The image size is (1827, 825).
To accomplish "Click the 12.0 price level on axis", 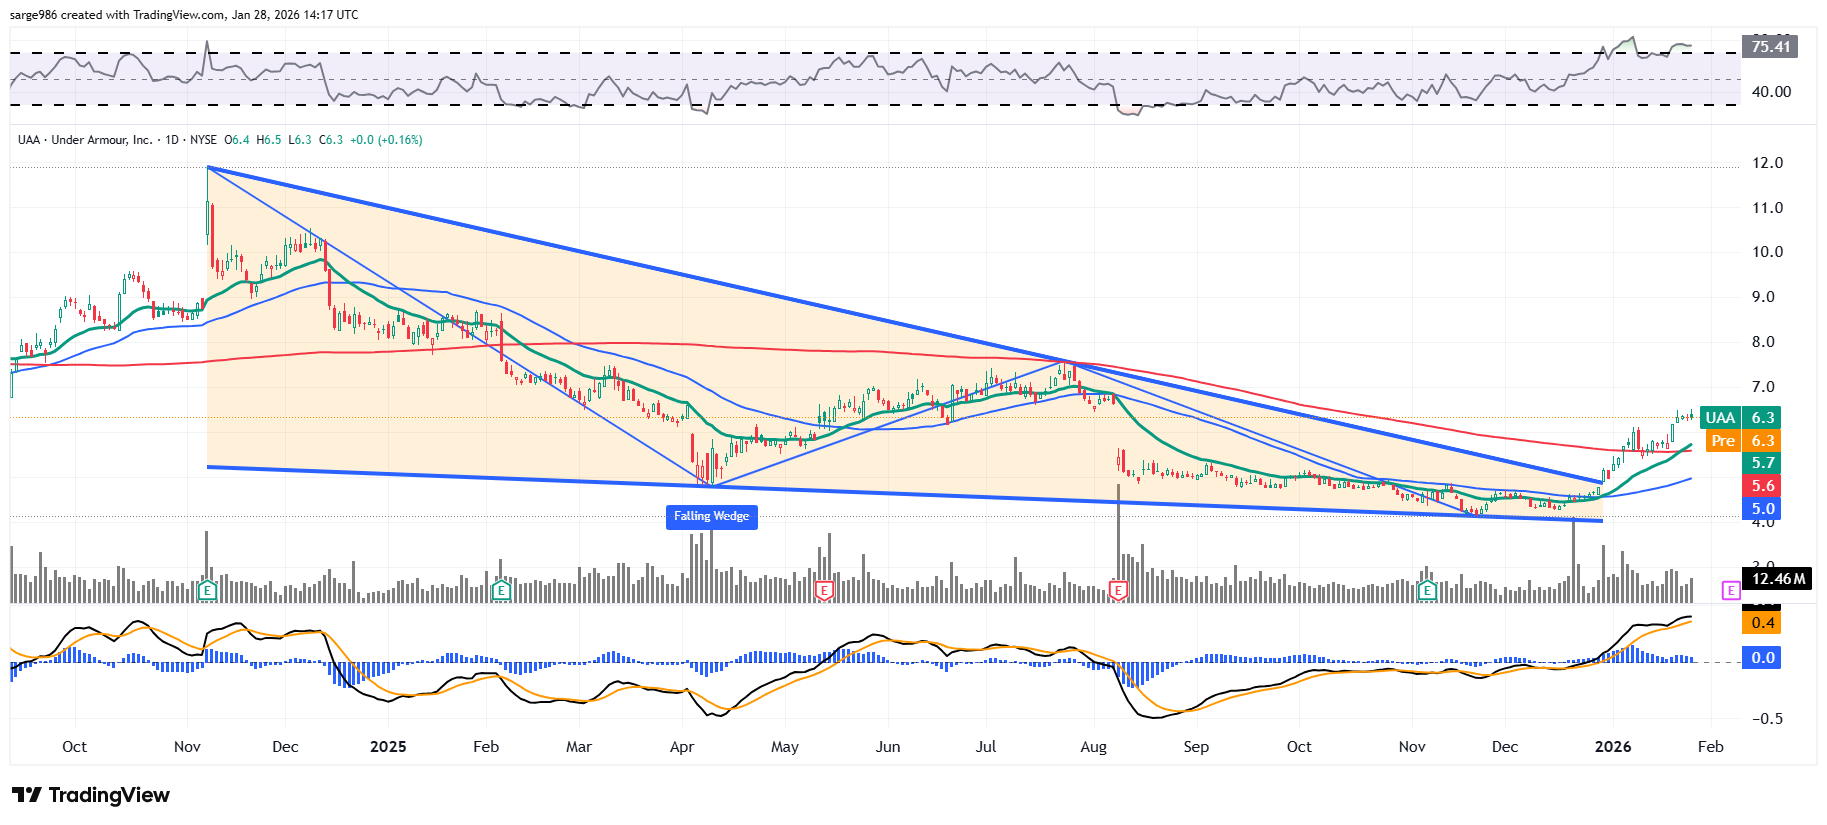I will (x=1767, y=163).
